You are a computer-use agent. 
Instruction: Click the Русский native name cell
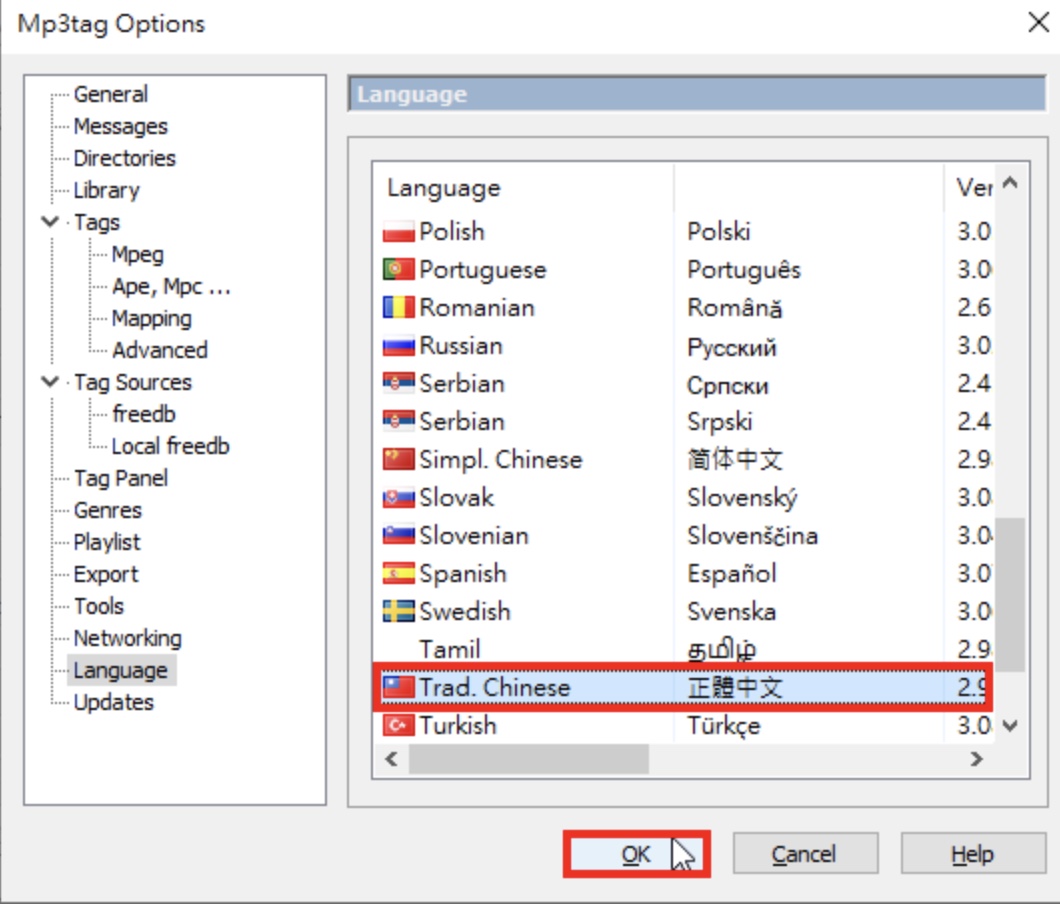[731, 346]
